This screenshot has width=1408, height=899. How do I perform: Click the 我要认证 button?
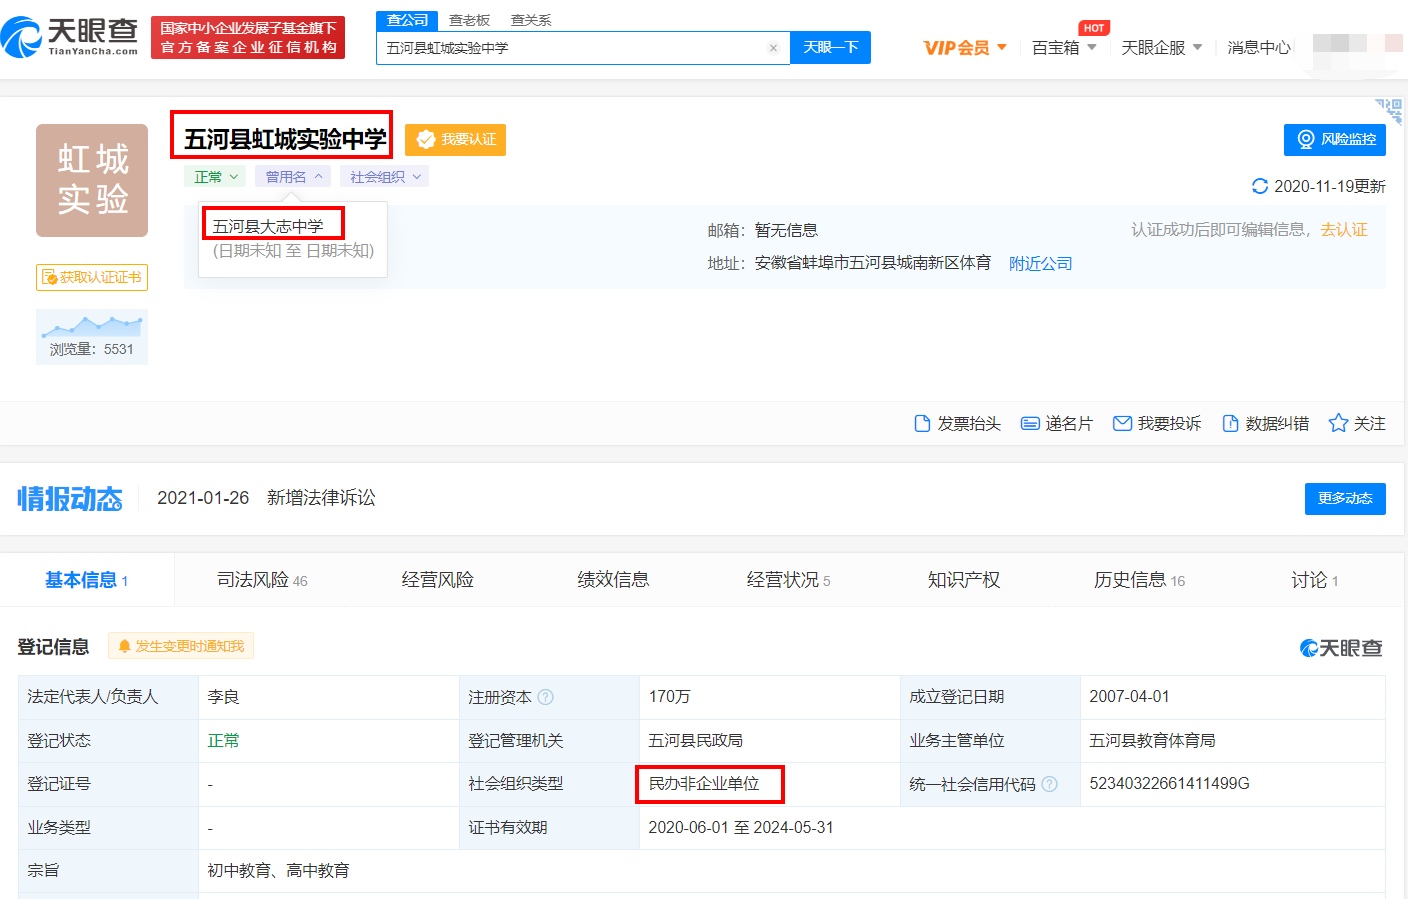455,140
